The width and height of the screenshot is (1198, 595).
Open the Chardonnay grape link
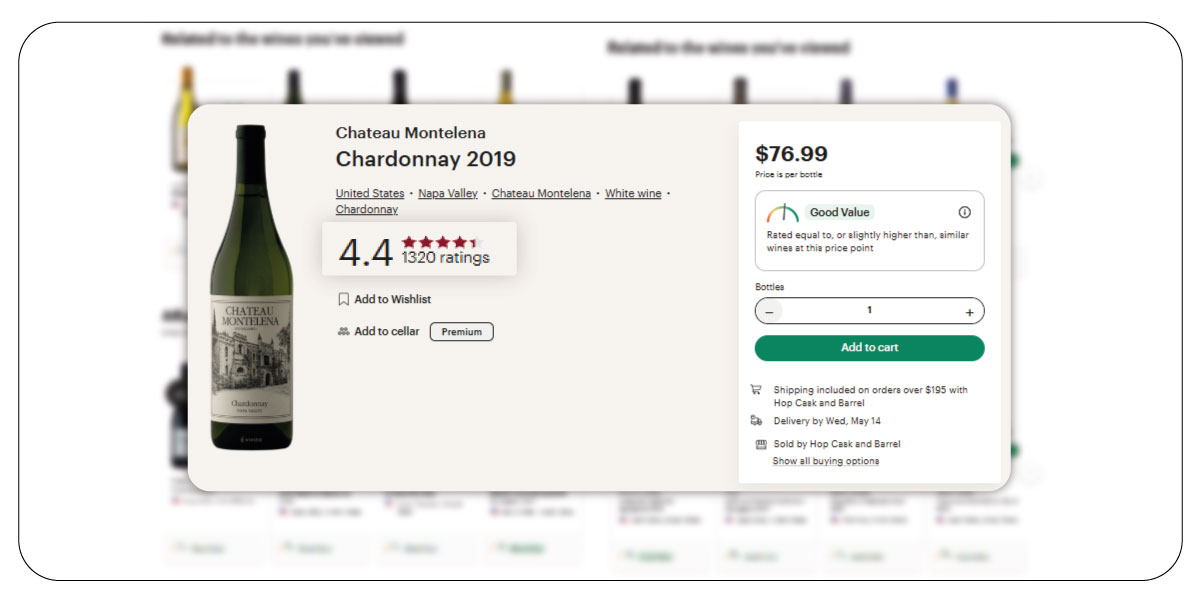367,209
